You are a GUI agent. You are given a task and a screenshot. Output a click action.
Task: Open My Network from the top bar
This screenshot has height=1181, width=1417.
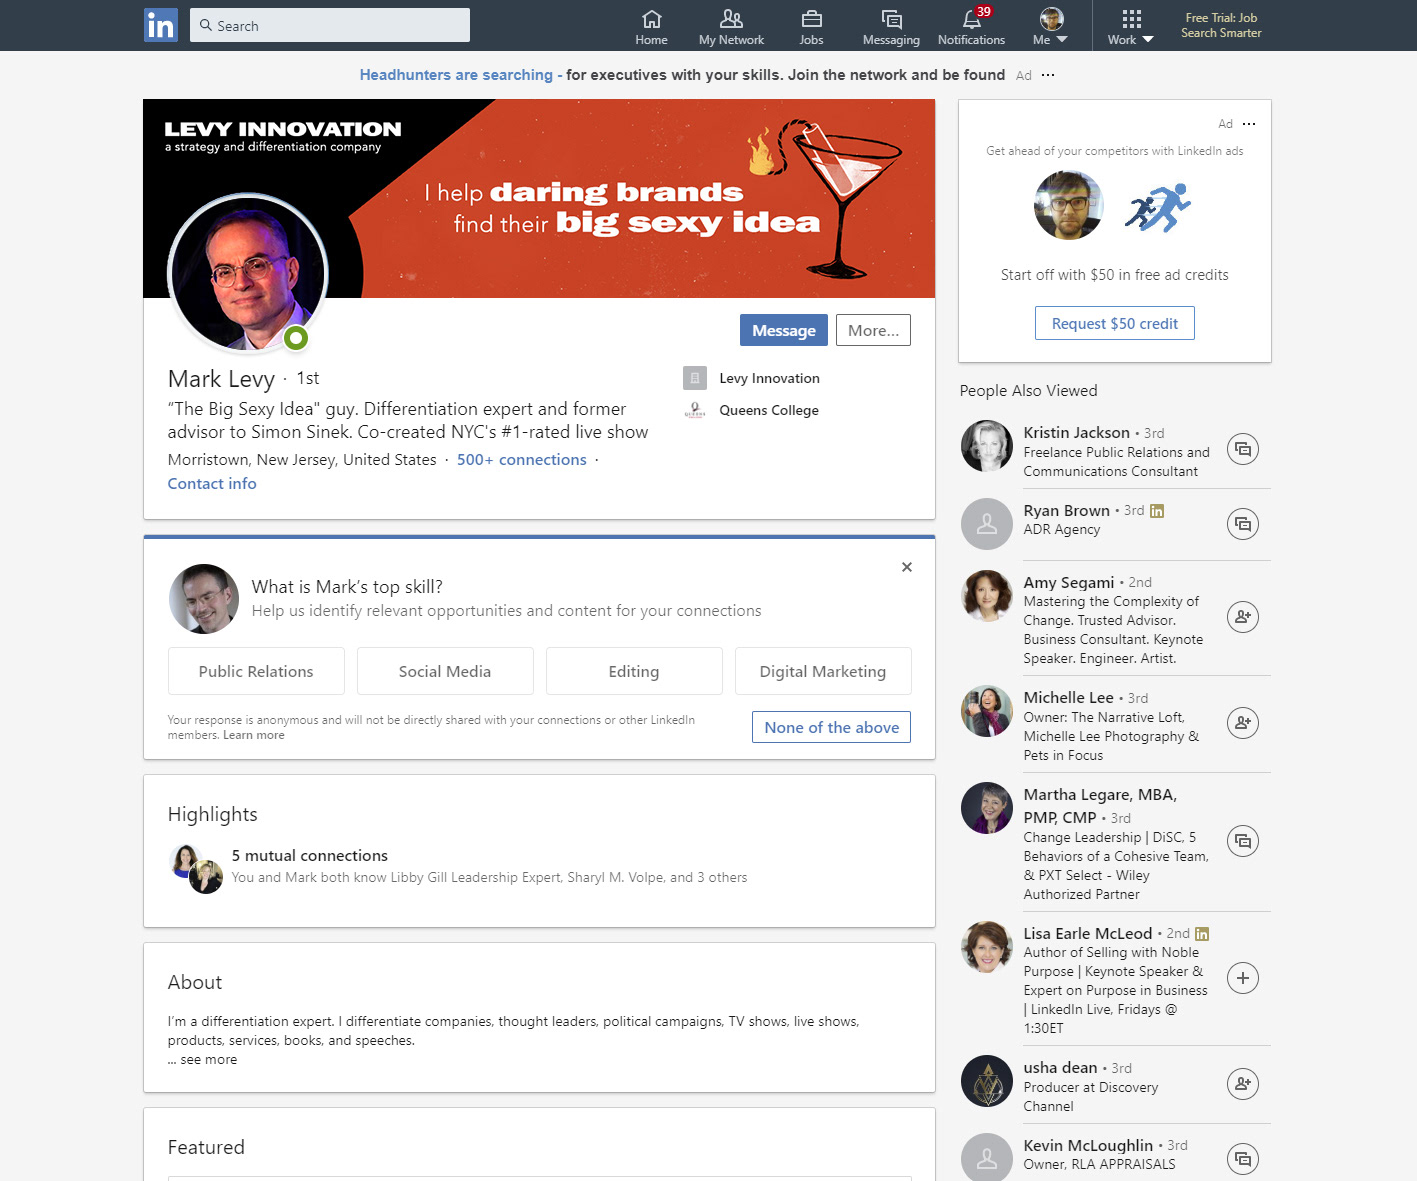(731, 27)
